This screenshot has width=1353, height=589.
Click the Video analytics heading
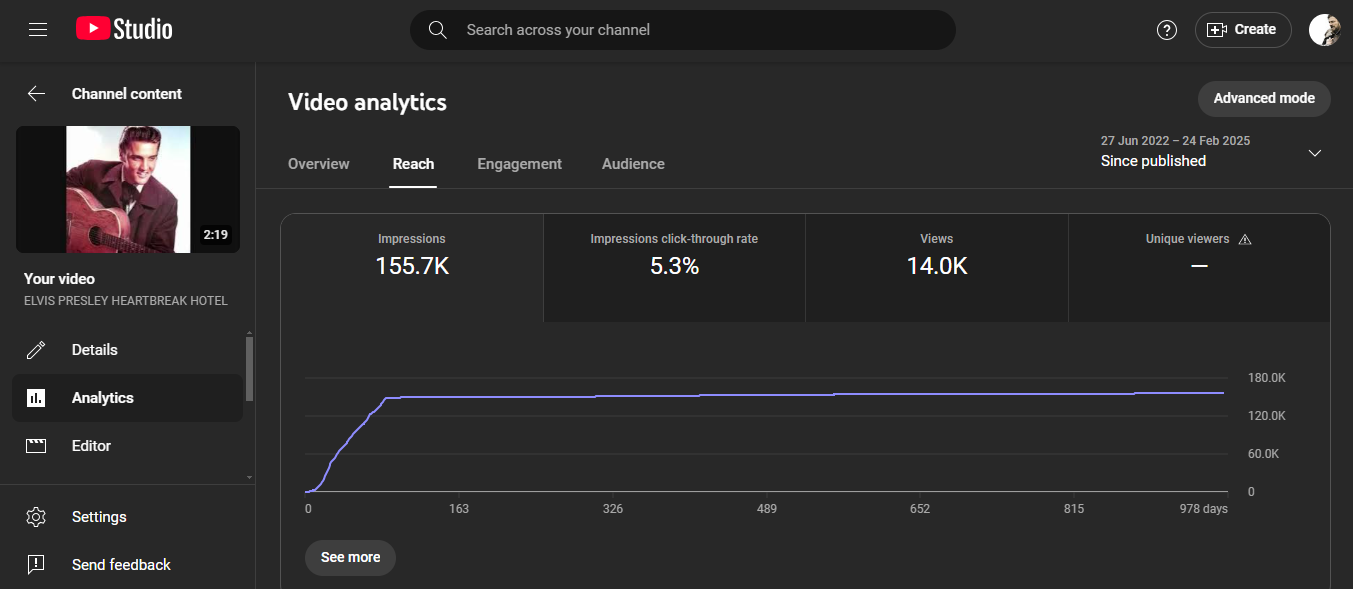367,102
